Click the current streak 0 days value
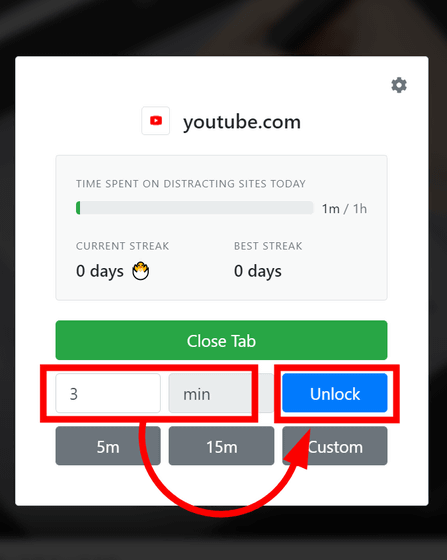 100,271
